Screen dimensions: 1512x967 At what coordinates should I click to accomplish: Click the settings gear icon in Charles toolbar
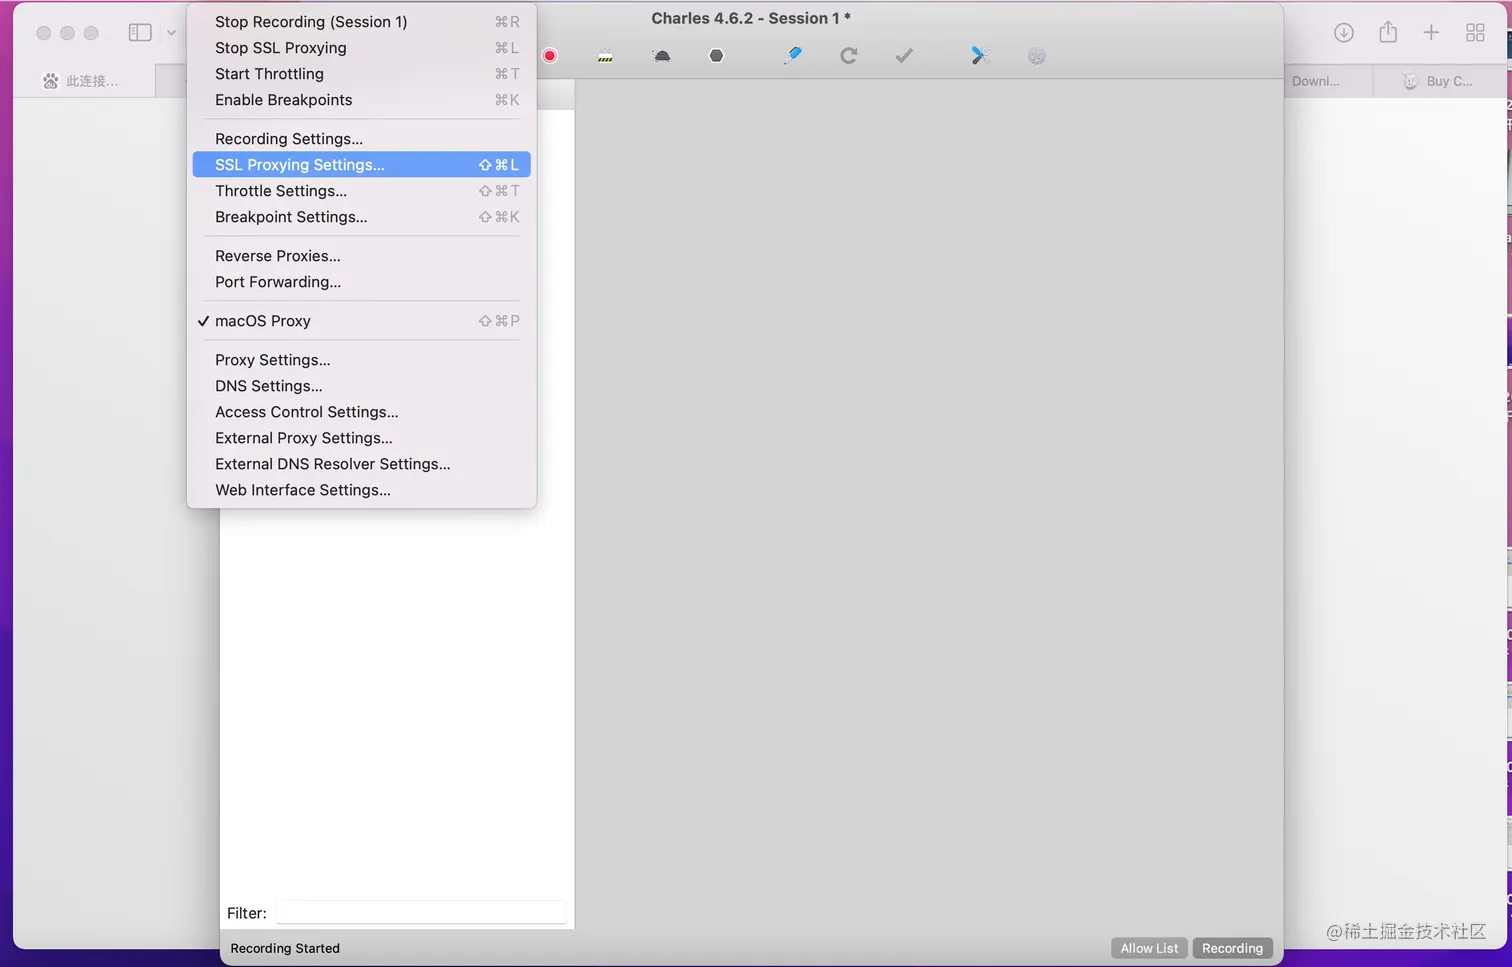pyautogui.click(x=1036, y=56)
